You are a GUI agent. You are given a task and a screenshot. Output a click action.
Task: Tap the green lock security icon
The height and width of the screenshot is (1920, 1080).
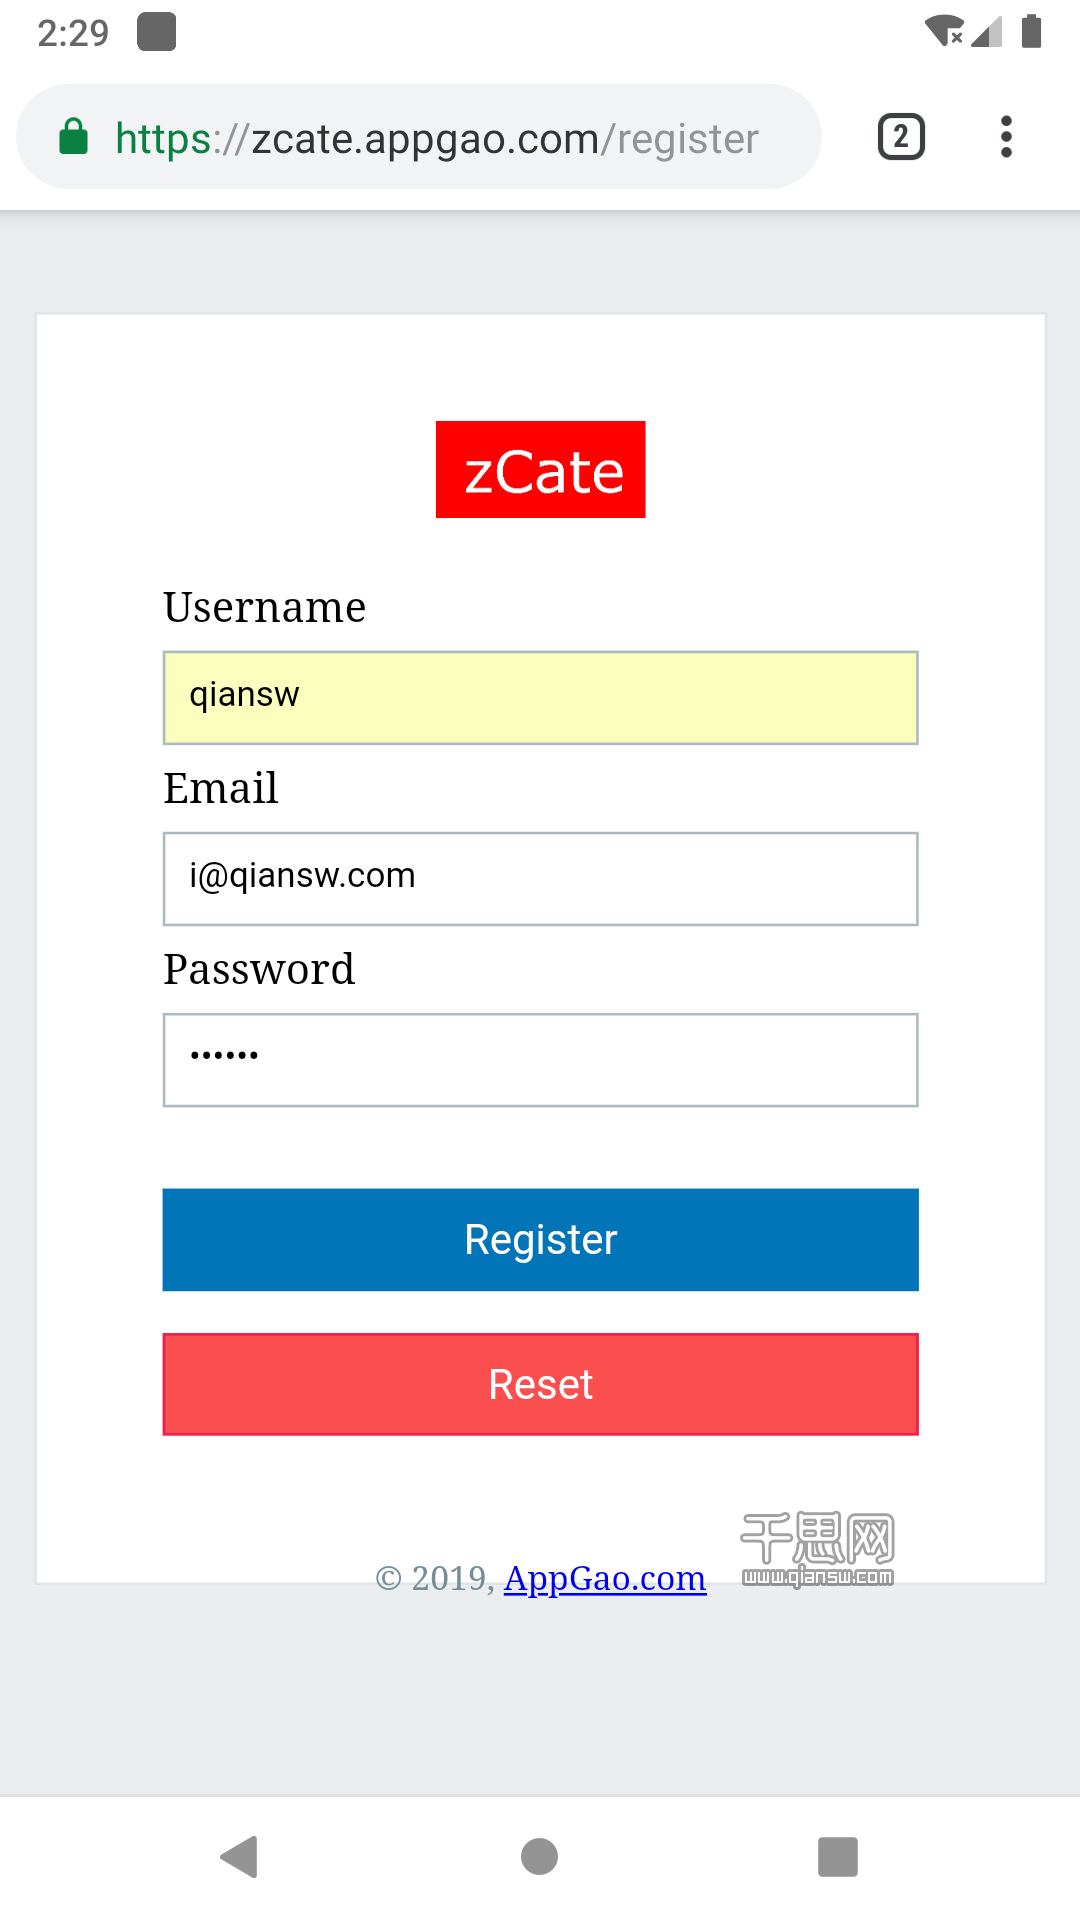point(74,137)
